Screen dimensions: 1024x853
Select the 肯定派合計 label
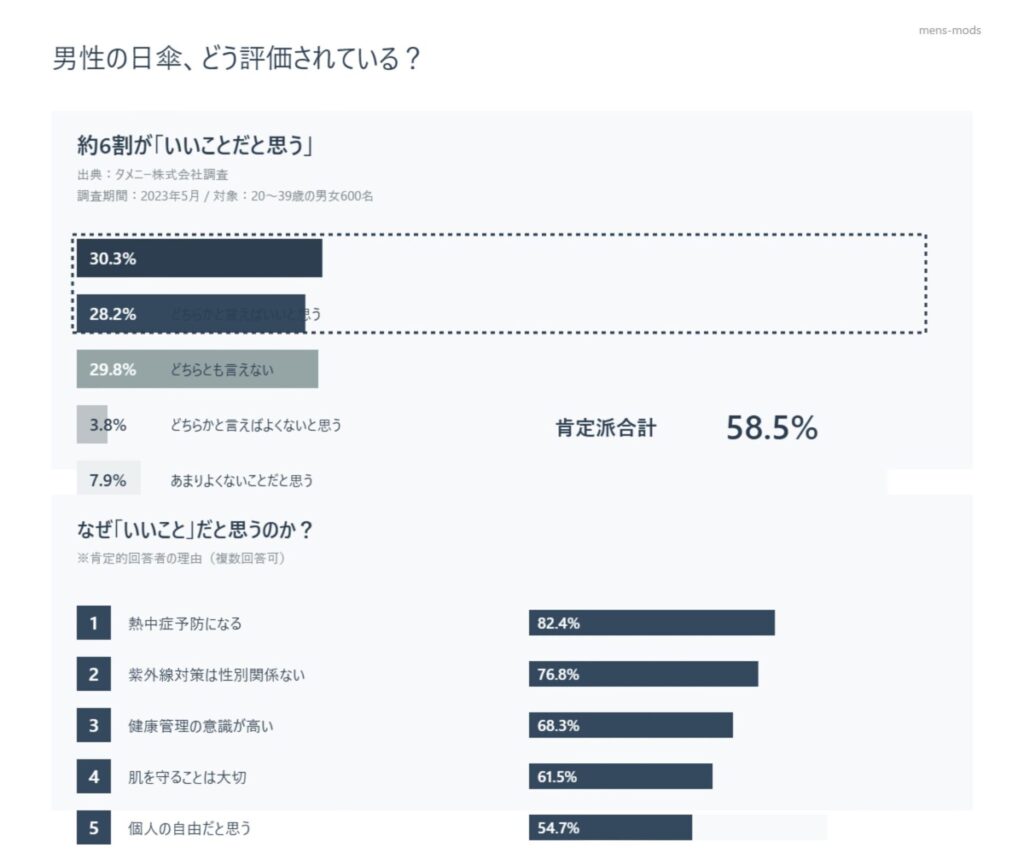[x=606, y=429]
